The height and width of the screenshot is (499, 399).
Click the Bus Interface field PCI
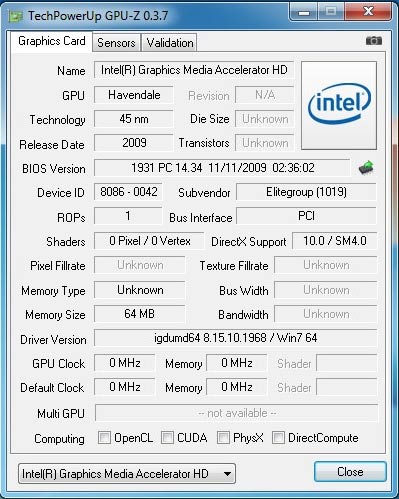306,216
